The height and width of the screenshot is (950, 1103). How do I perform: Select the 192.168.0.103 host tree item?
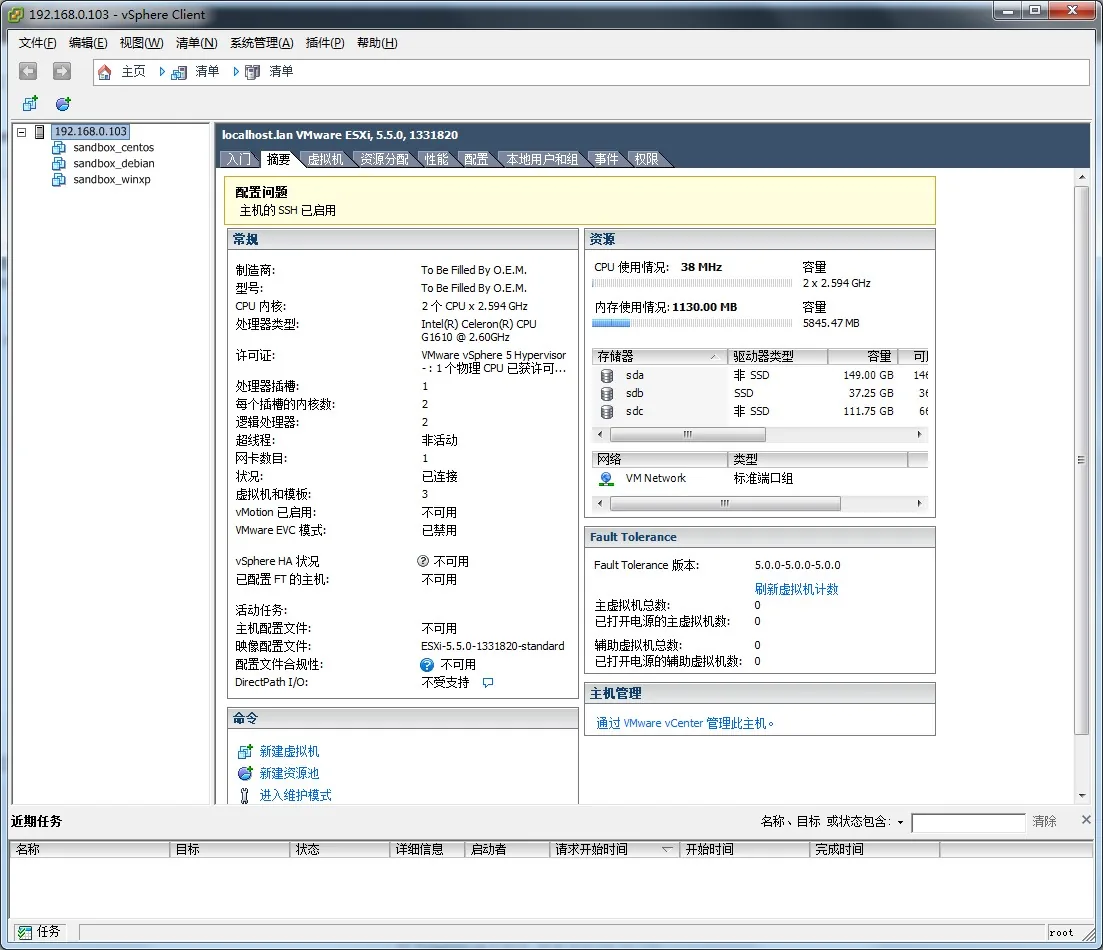[x=91, y=132]
